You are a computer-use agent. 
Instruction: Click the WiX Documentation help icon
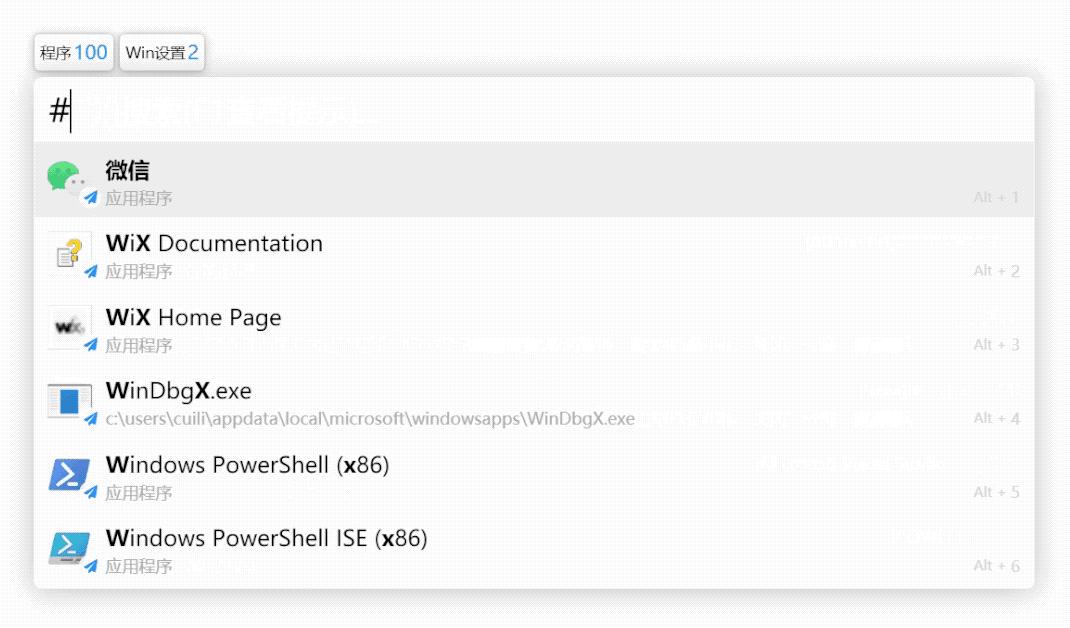click(68, 254)
